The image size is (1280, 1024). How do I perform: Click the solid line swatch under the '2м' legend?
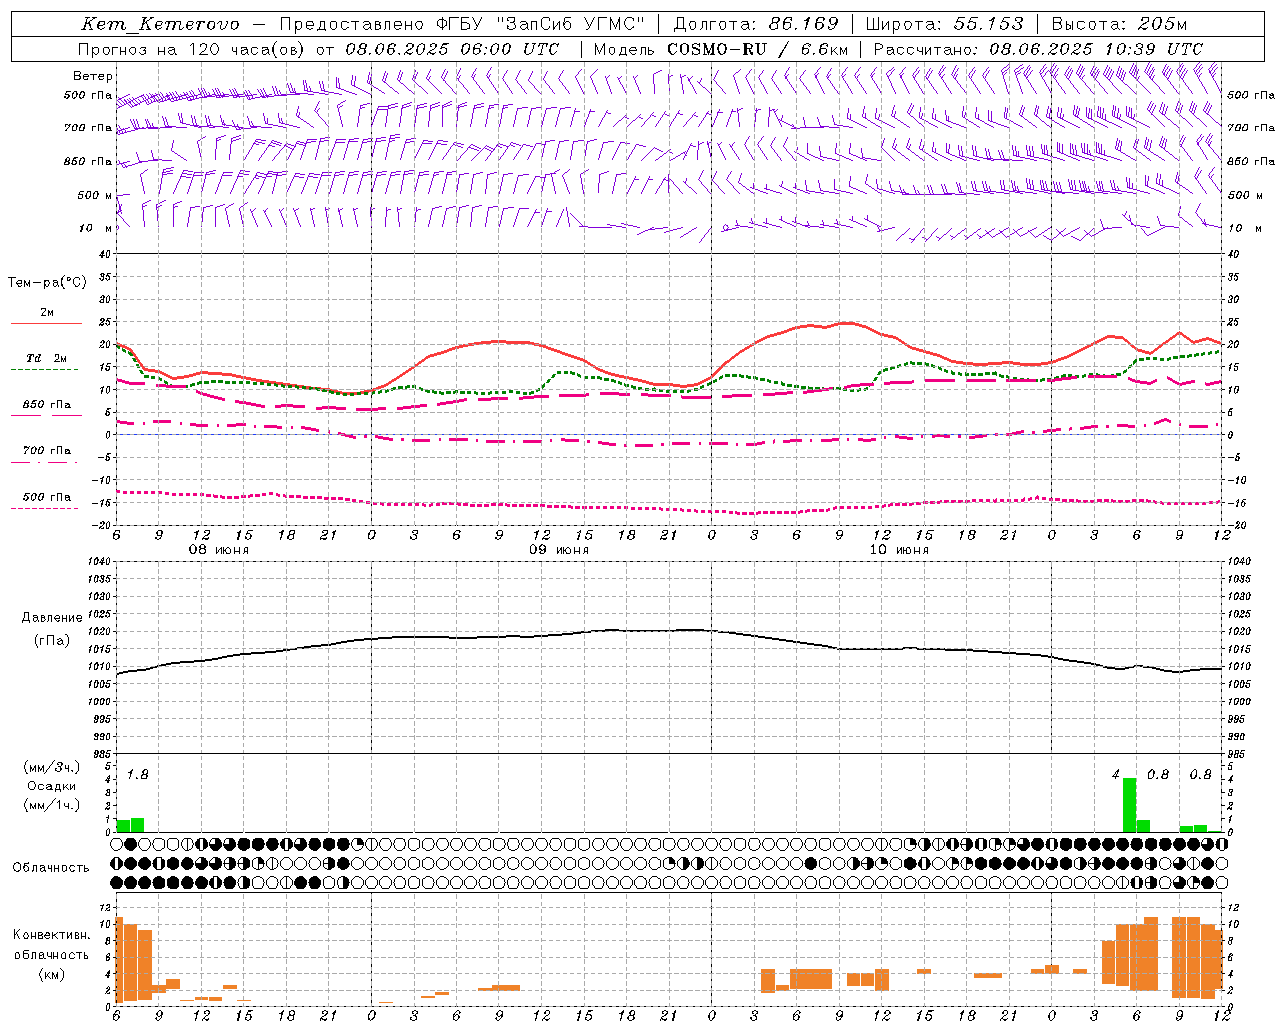point(46,324)
